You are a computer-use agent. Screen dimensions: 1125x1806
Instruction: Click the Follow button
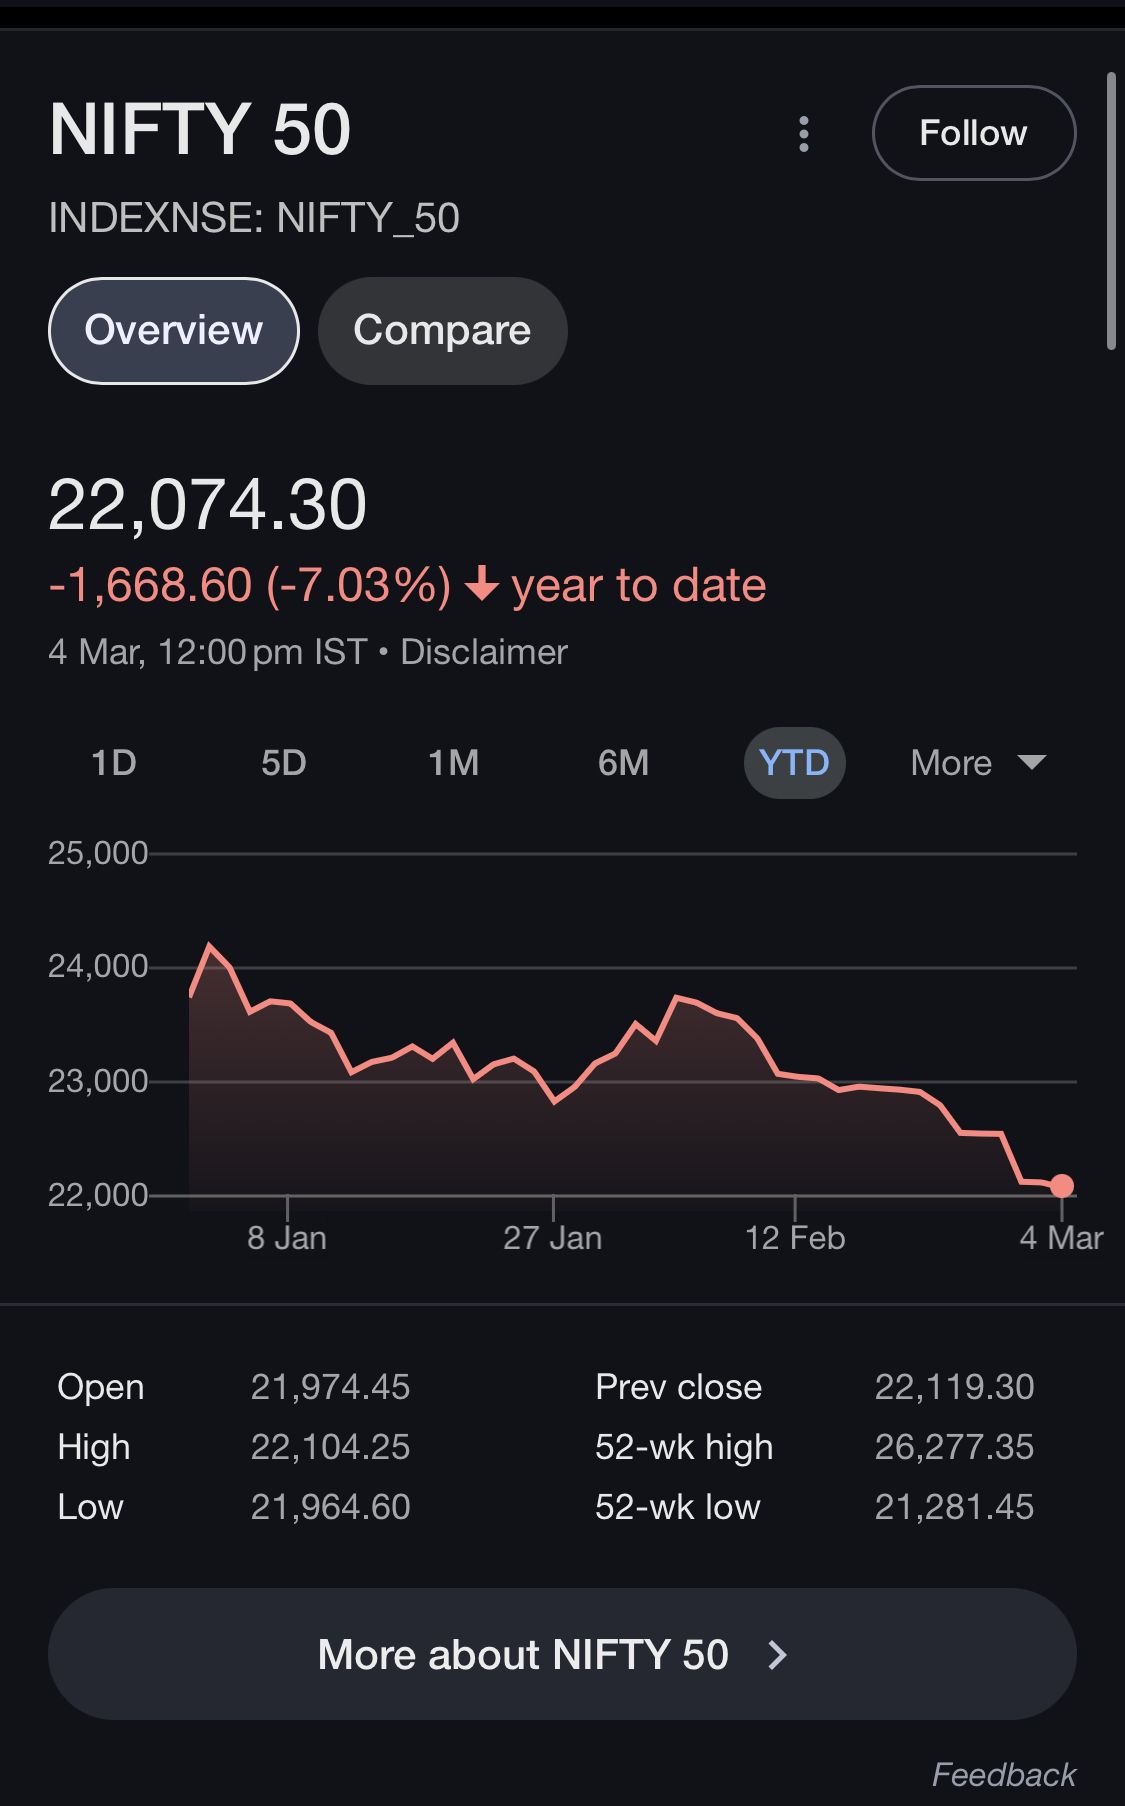(973, 133)
